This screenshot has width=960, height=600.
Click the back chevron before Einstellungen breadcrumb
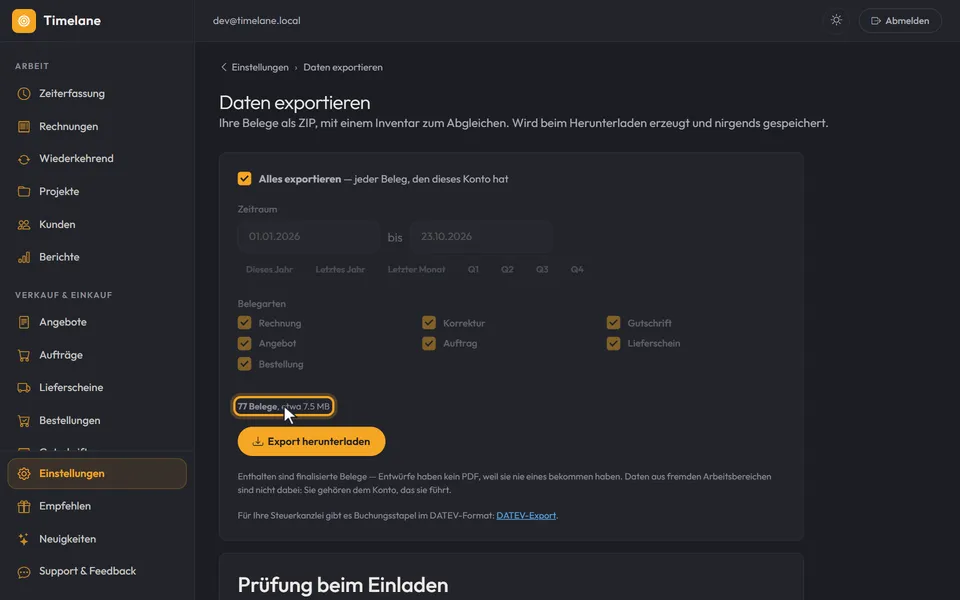click(x=223, y=67)
